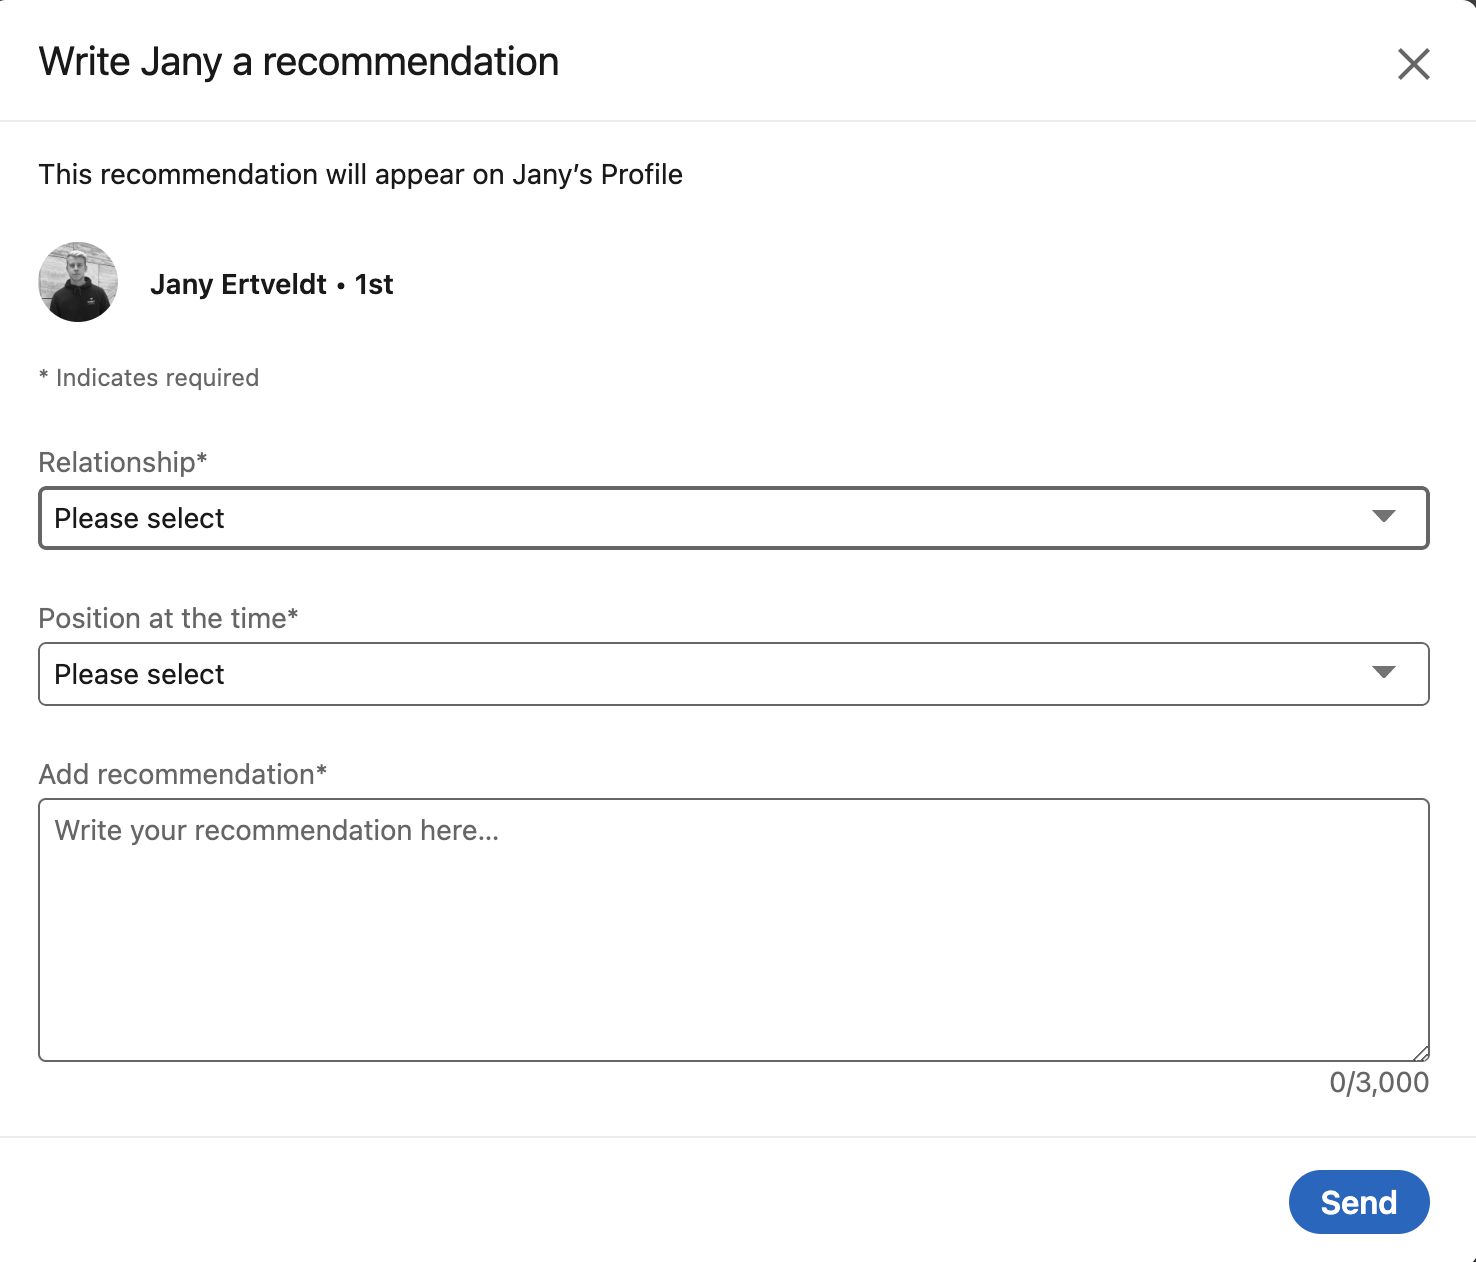The image size is (1476, 1262).
Task: Open the Relationship dropdown
Action: pyautogui.click(x=734, y=518)
